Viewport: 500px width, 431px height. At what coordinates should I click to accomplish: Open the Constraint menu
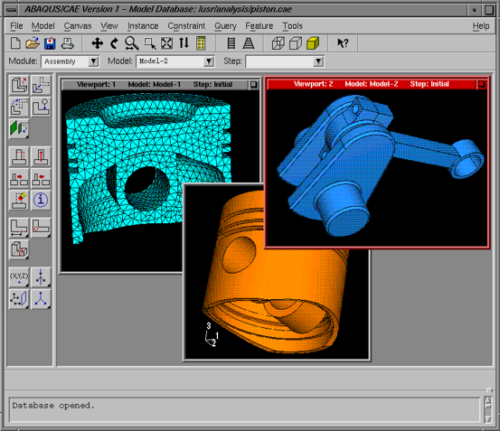tap(186, 26)
